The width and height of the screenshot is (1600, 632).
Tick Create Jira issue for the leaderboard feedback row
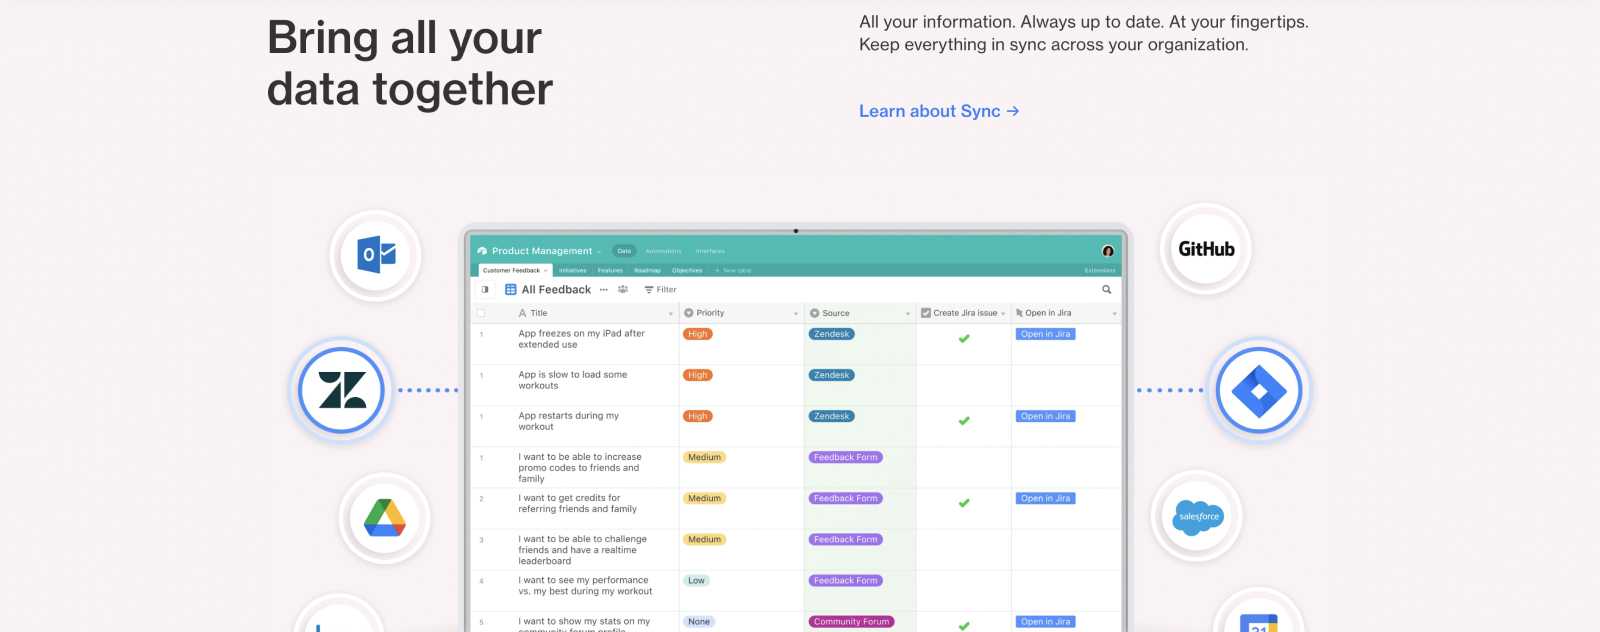click(964, 549)
